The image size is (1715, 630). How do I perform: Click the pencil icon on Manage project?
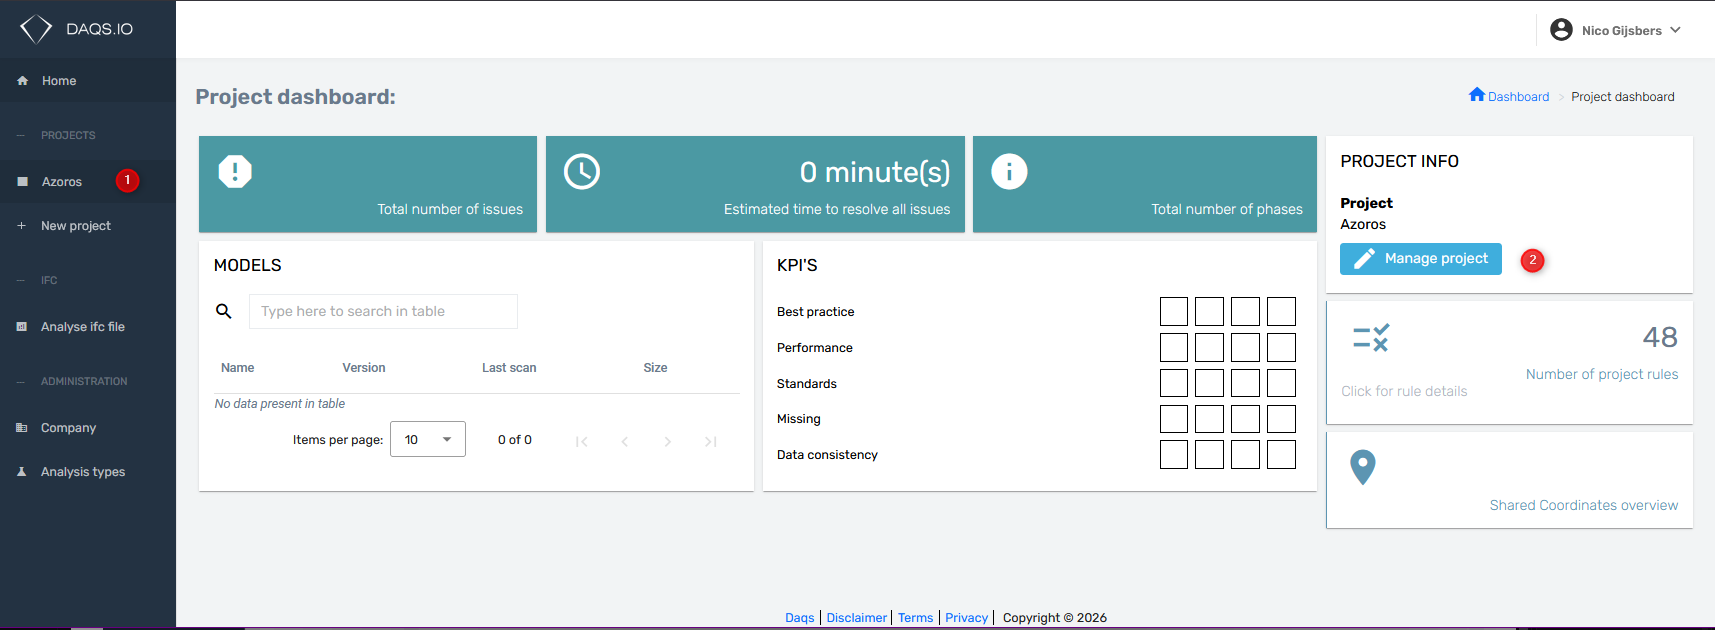coord(1364,259)
